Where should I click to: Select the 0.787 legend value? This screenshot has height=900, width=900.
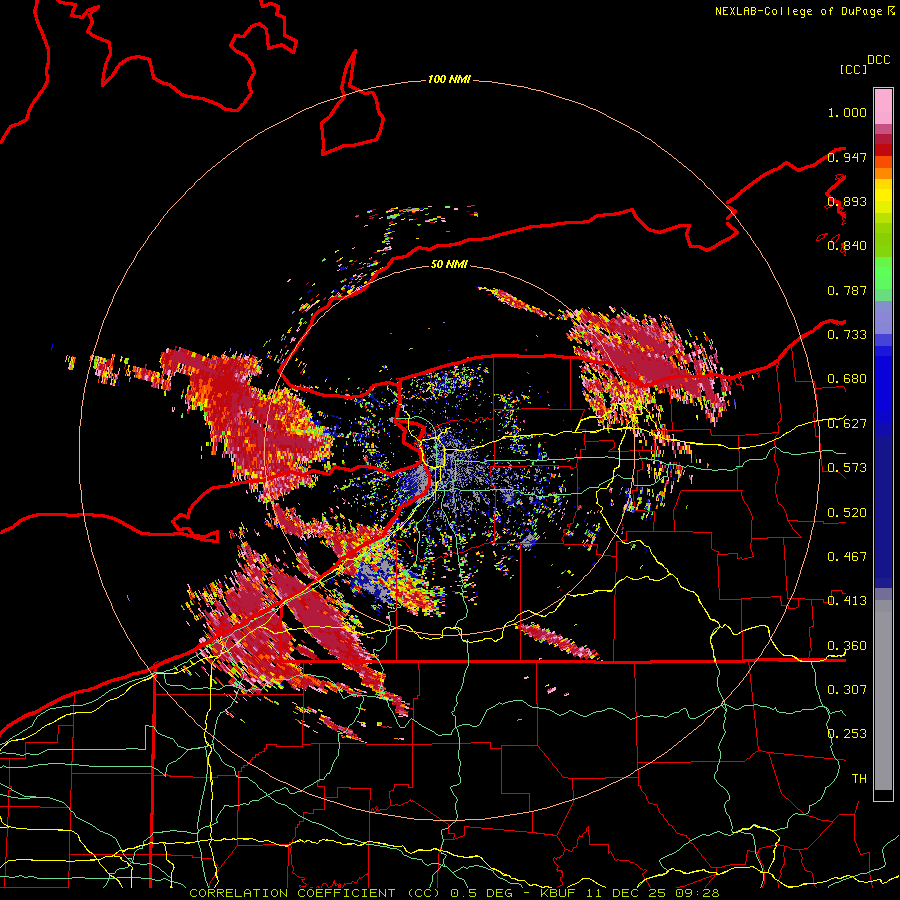click(x=847, y=290)
